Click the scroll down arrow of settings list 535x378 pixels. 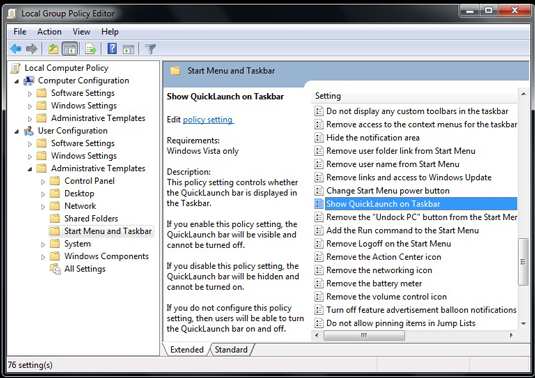(523, 323)
